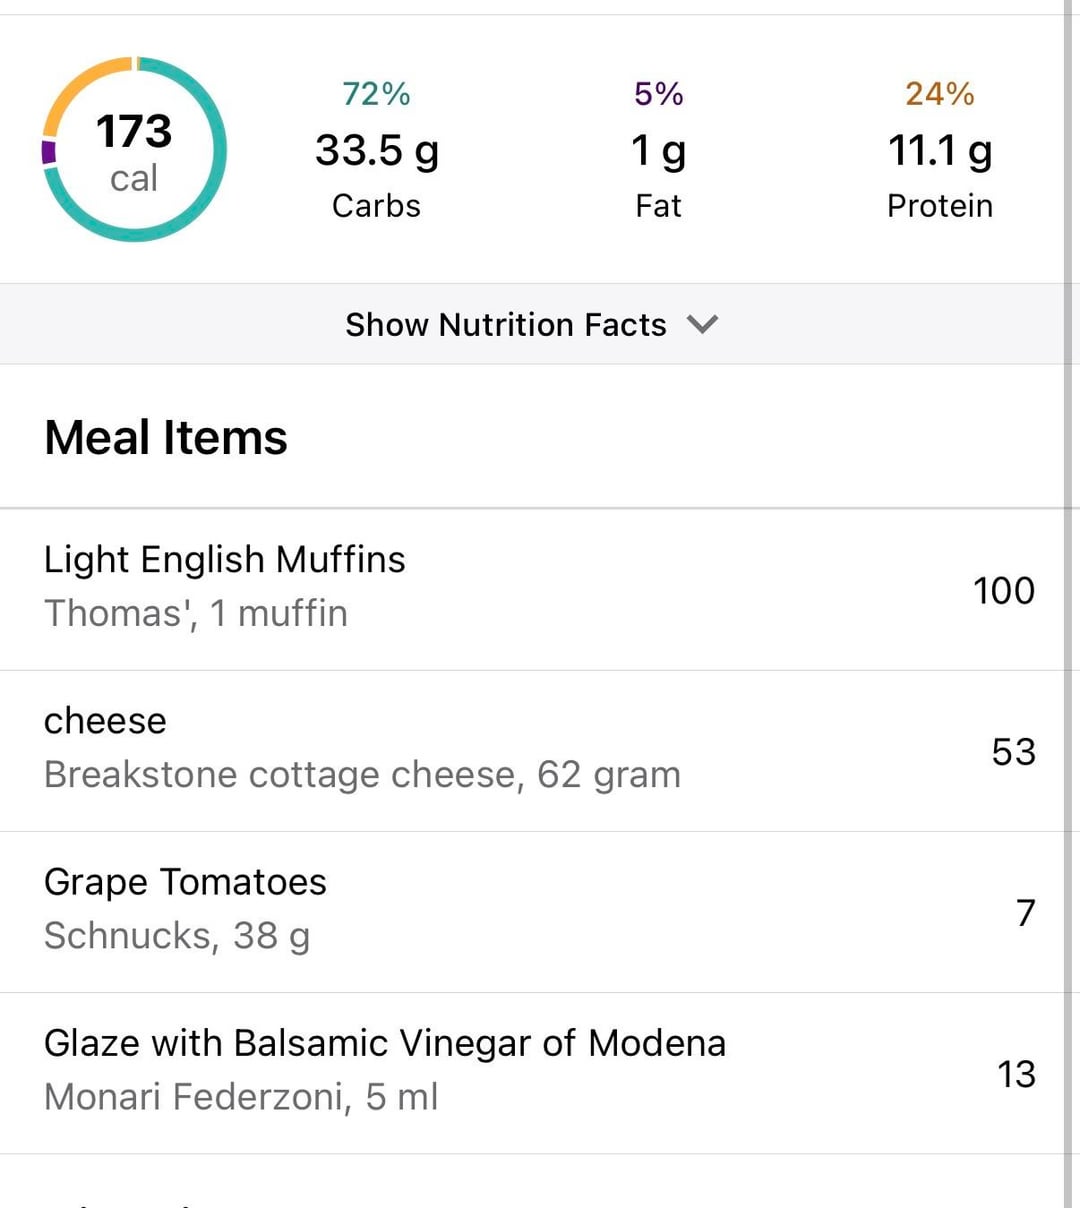The width and height of the screenshot is (1080, 1208).
Task: Open the Balsamic Vinegar of Modena glaze item
Action: click(x=384, y=1070)
